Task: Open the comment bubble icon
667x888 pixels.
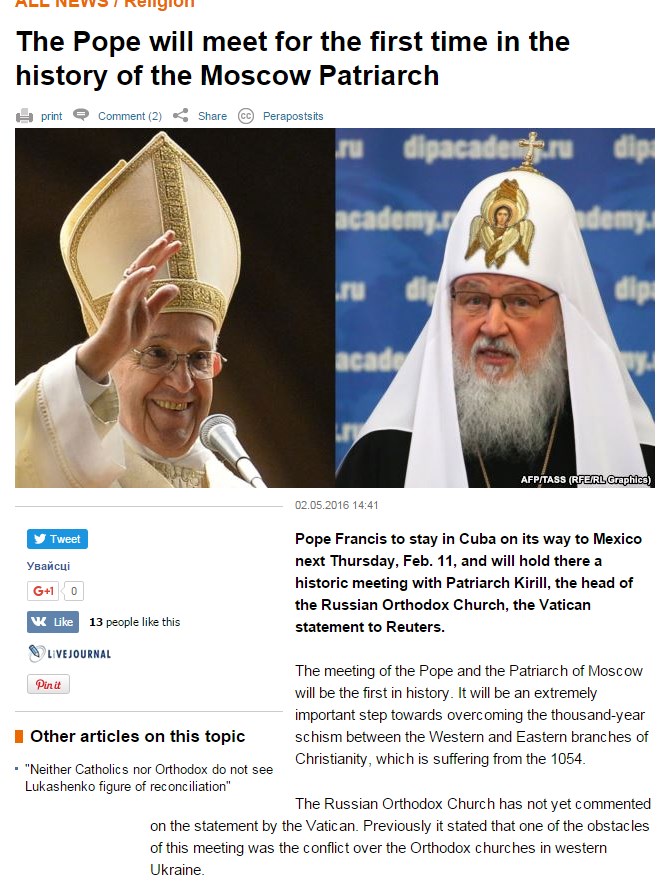Action: click(82, 115)
